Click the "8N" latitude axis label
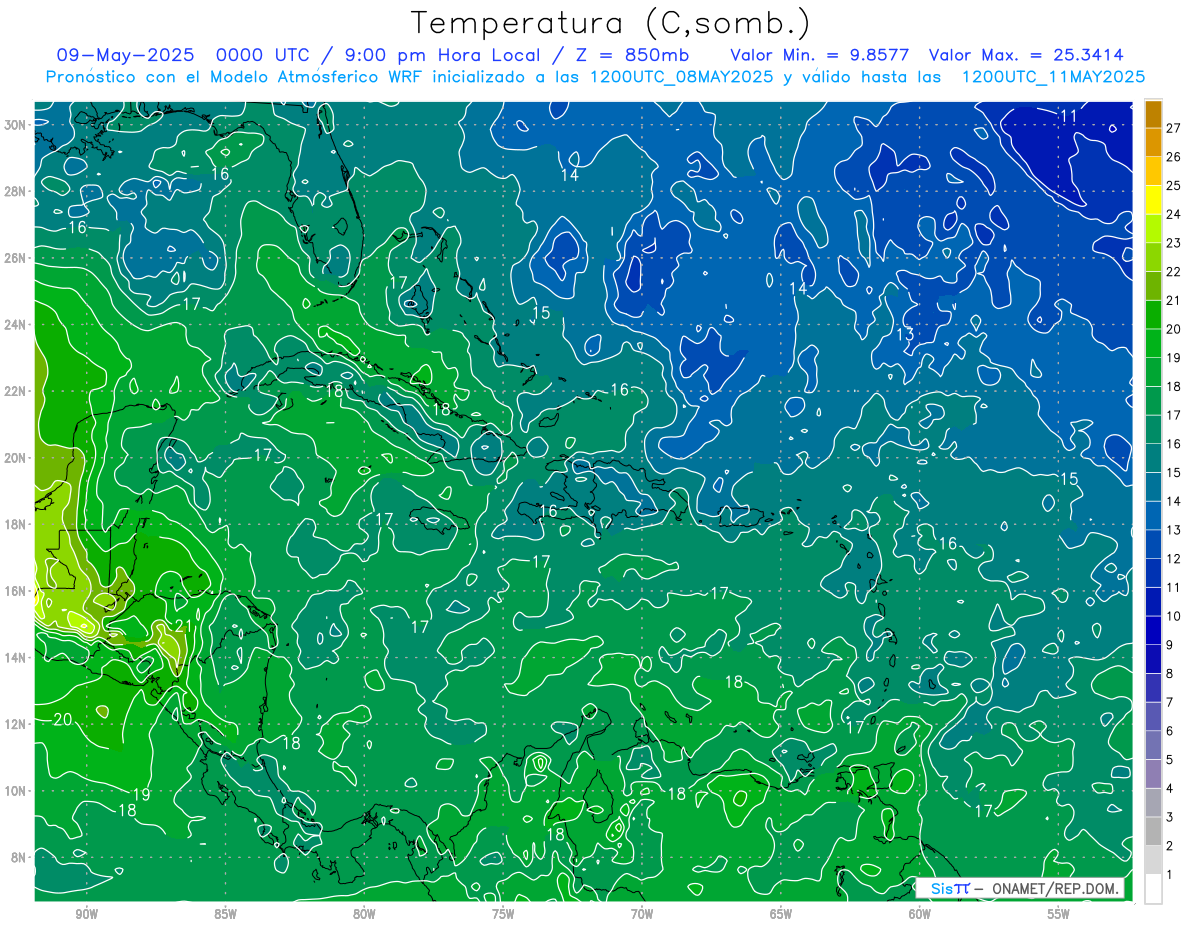Image resolution: width=1200 pixels, height=927 pixels. (18, 857)
